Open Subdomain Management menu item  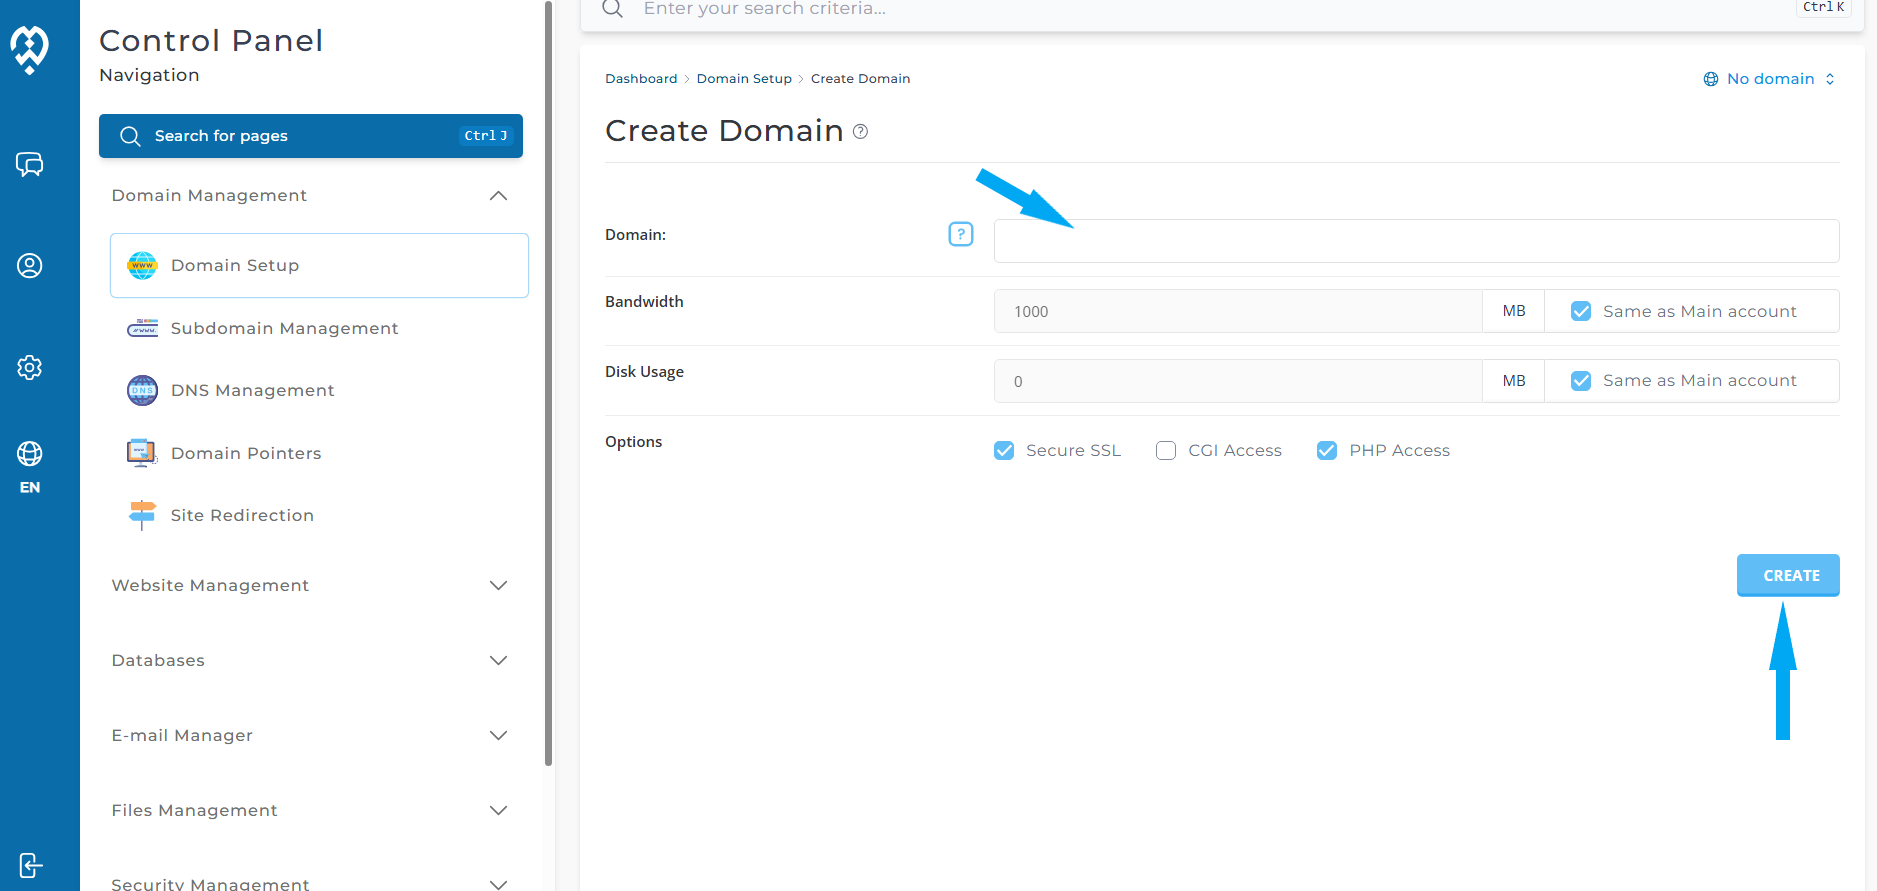pos(284,328)
